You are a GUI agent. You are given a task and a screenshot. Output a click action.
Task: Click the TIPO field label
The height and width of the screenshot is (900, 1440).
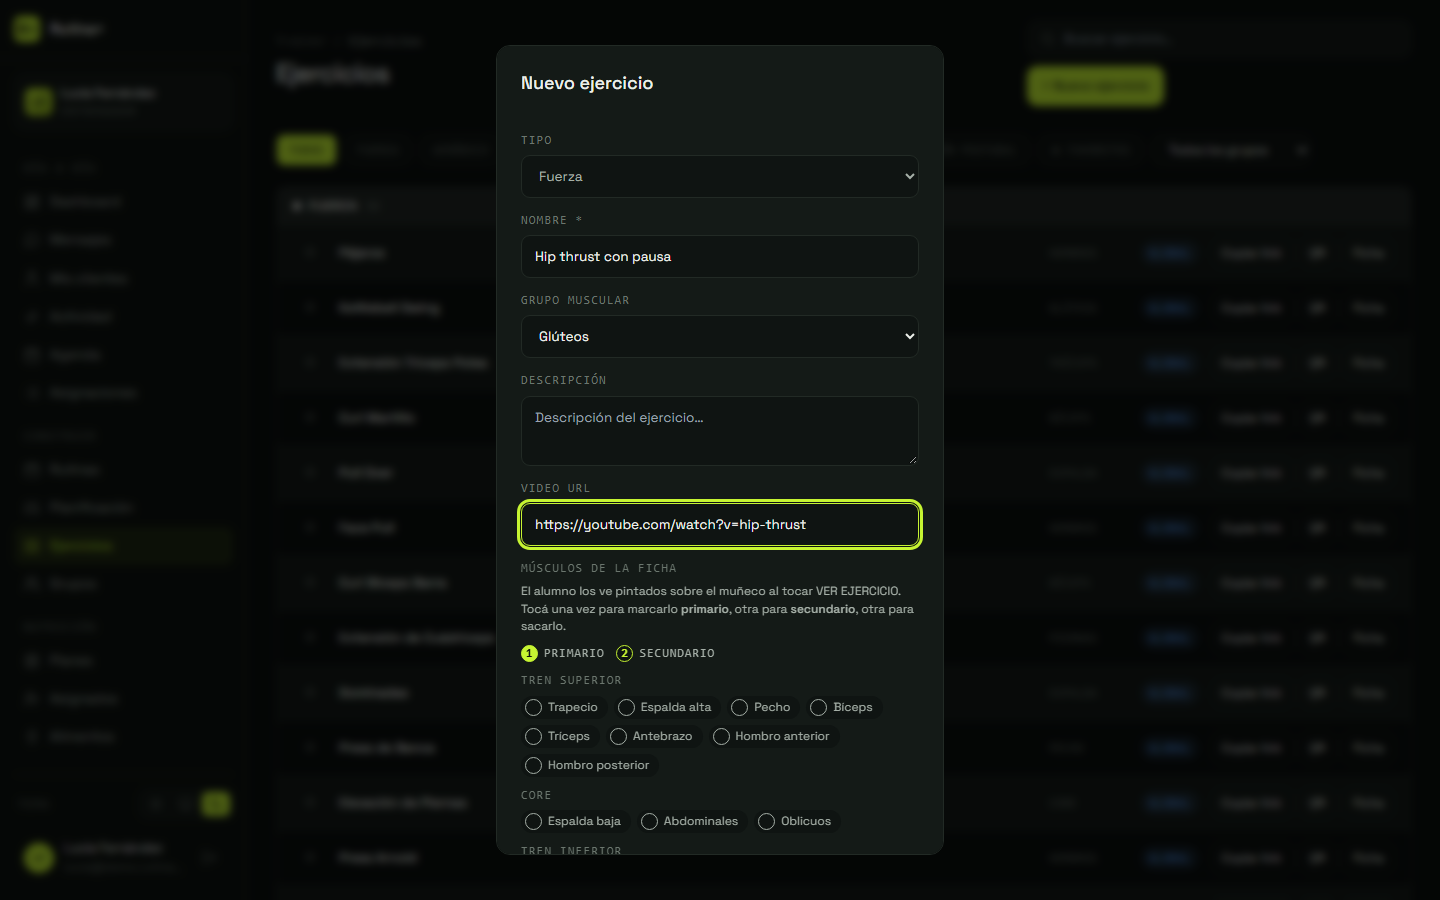(x=536, y=140)
